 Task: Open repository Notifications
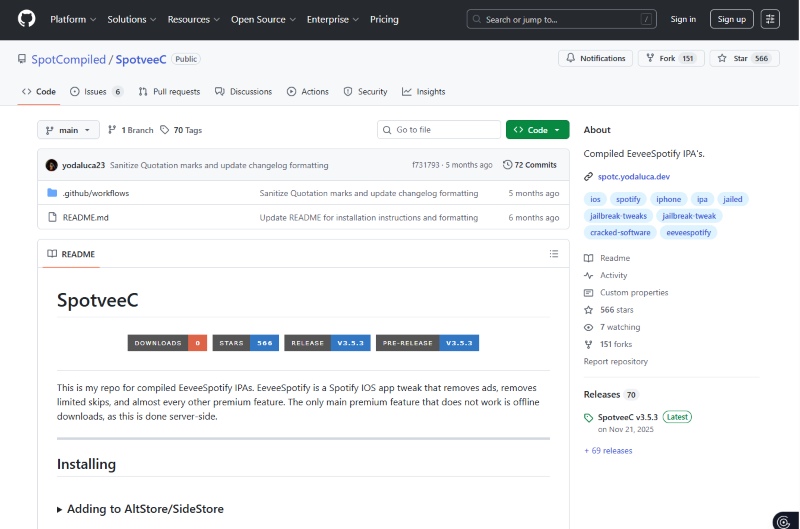pyautogui.click(x=595, y=59)
